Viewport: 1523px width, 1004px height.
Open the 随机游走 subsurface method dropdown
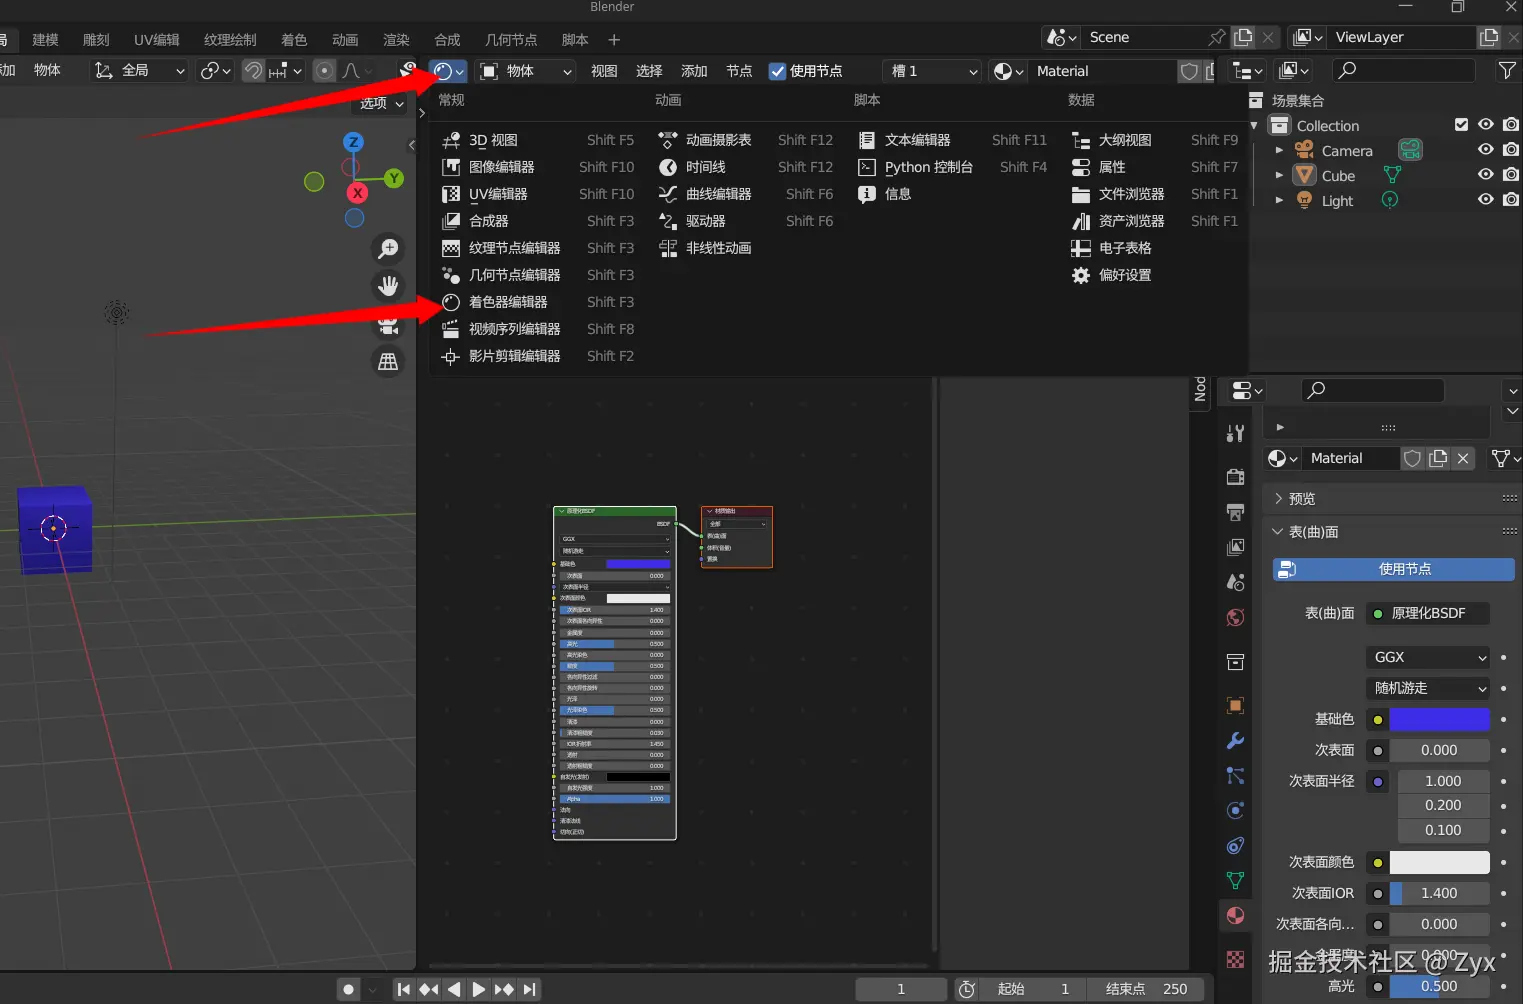click(x=1428, y=688)
